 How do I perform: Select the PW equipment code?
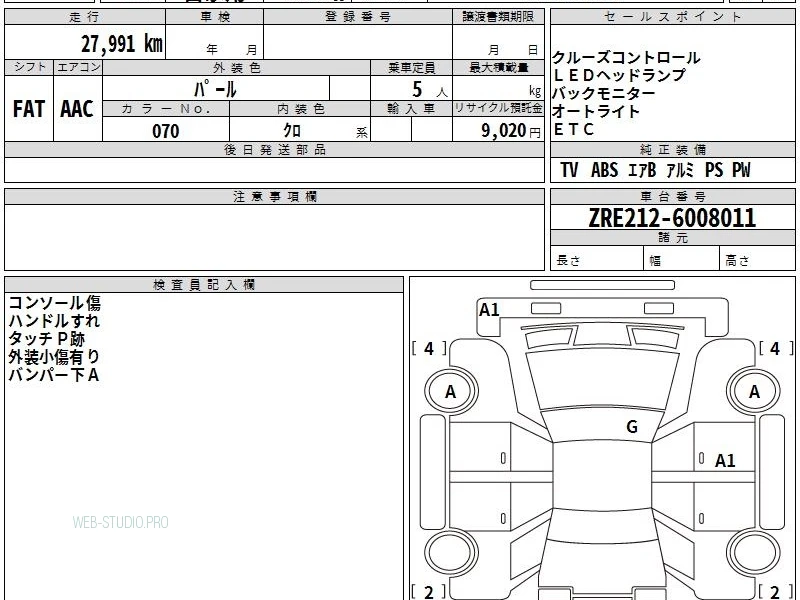coord(741,170)
